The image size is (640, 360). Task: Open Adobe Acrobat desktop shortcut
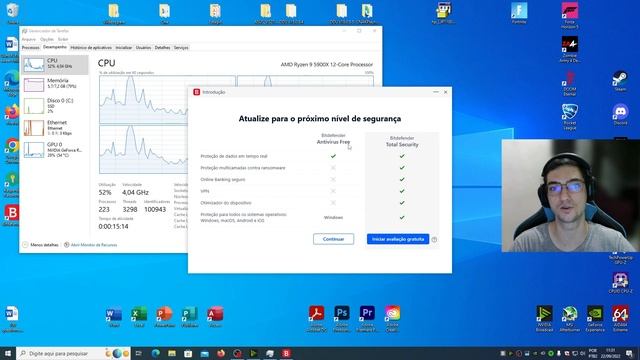[316, 318]
